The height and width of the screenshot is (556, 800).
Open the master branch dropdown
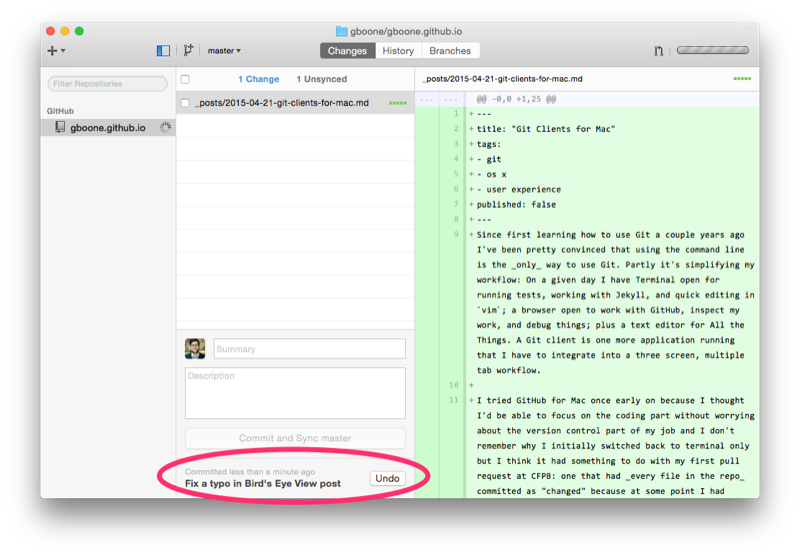click(x=224, y=50)
